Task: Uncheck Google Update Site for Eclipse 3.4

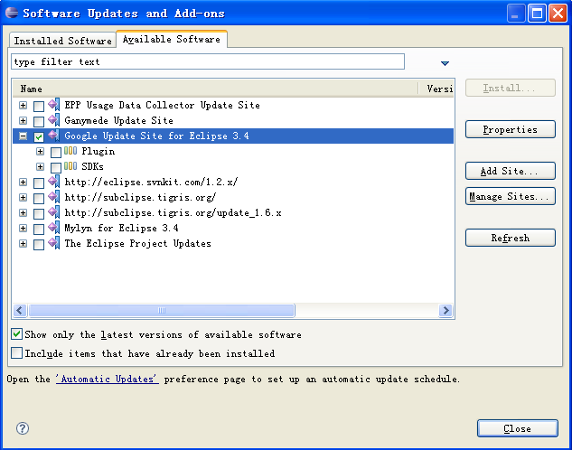Action: coord(39,137)
